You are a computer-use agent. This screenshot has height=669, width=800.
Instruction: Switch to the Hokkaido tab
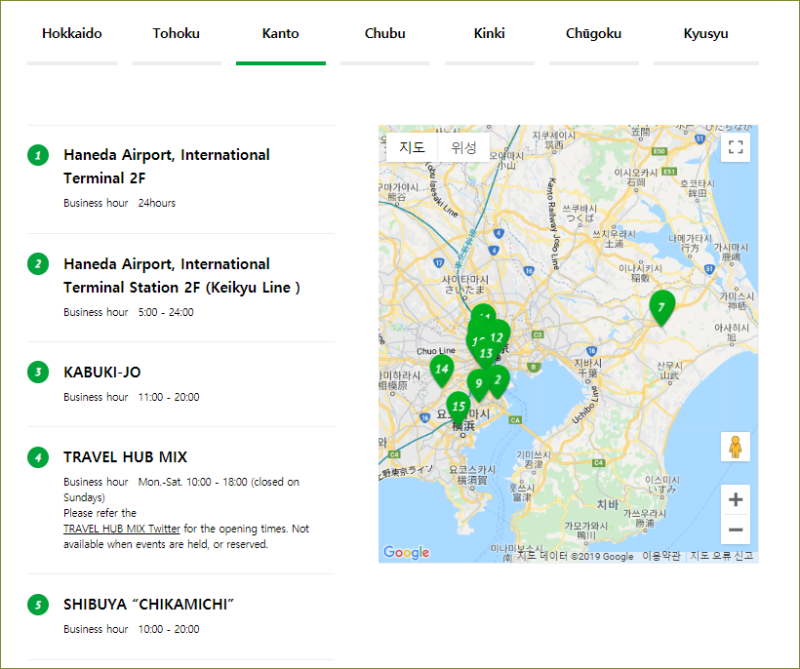point(72,34)
